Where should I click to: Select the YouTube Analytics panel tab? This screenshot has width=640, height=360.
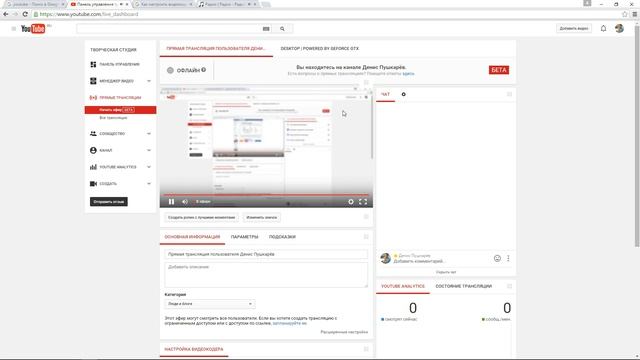pyautogui.click(x=403, y=286)
